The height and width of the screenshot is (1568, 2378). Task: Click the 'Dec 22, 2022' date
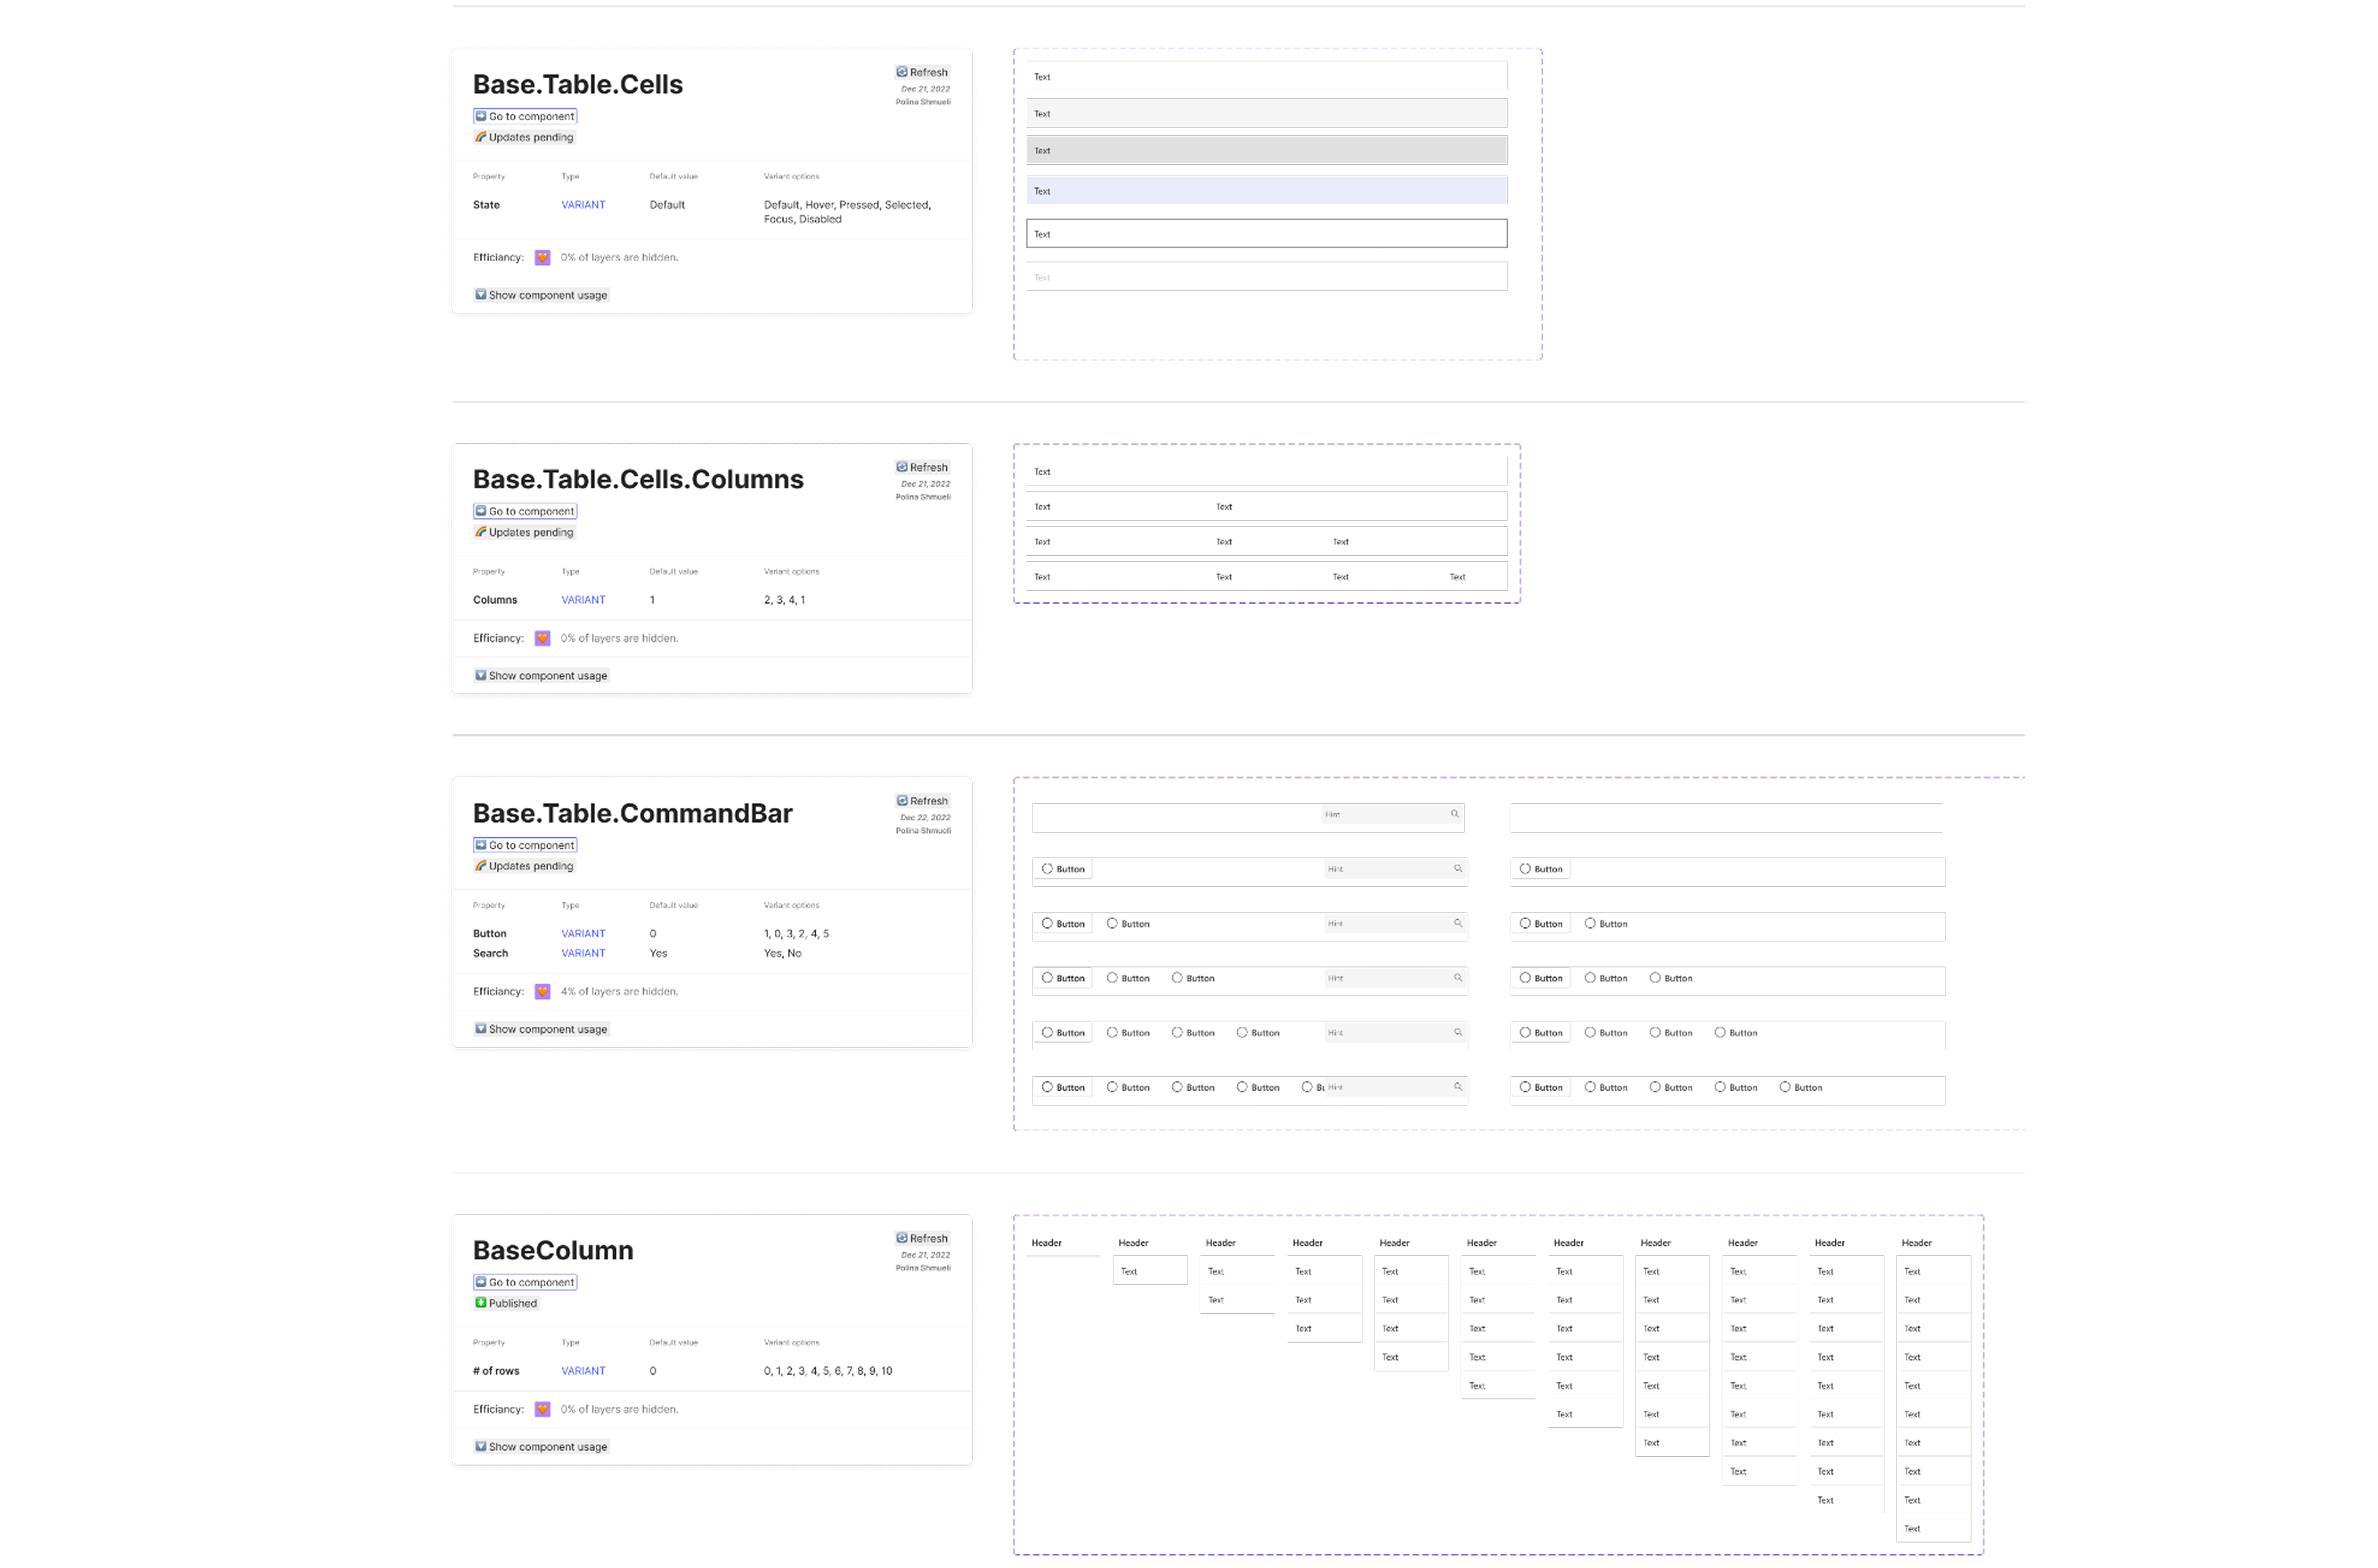click(925, 817)
